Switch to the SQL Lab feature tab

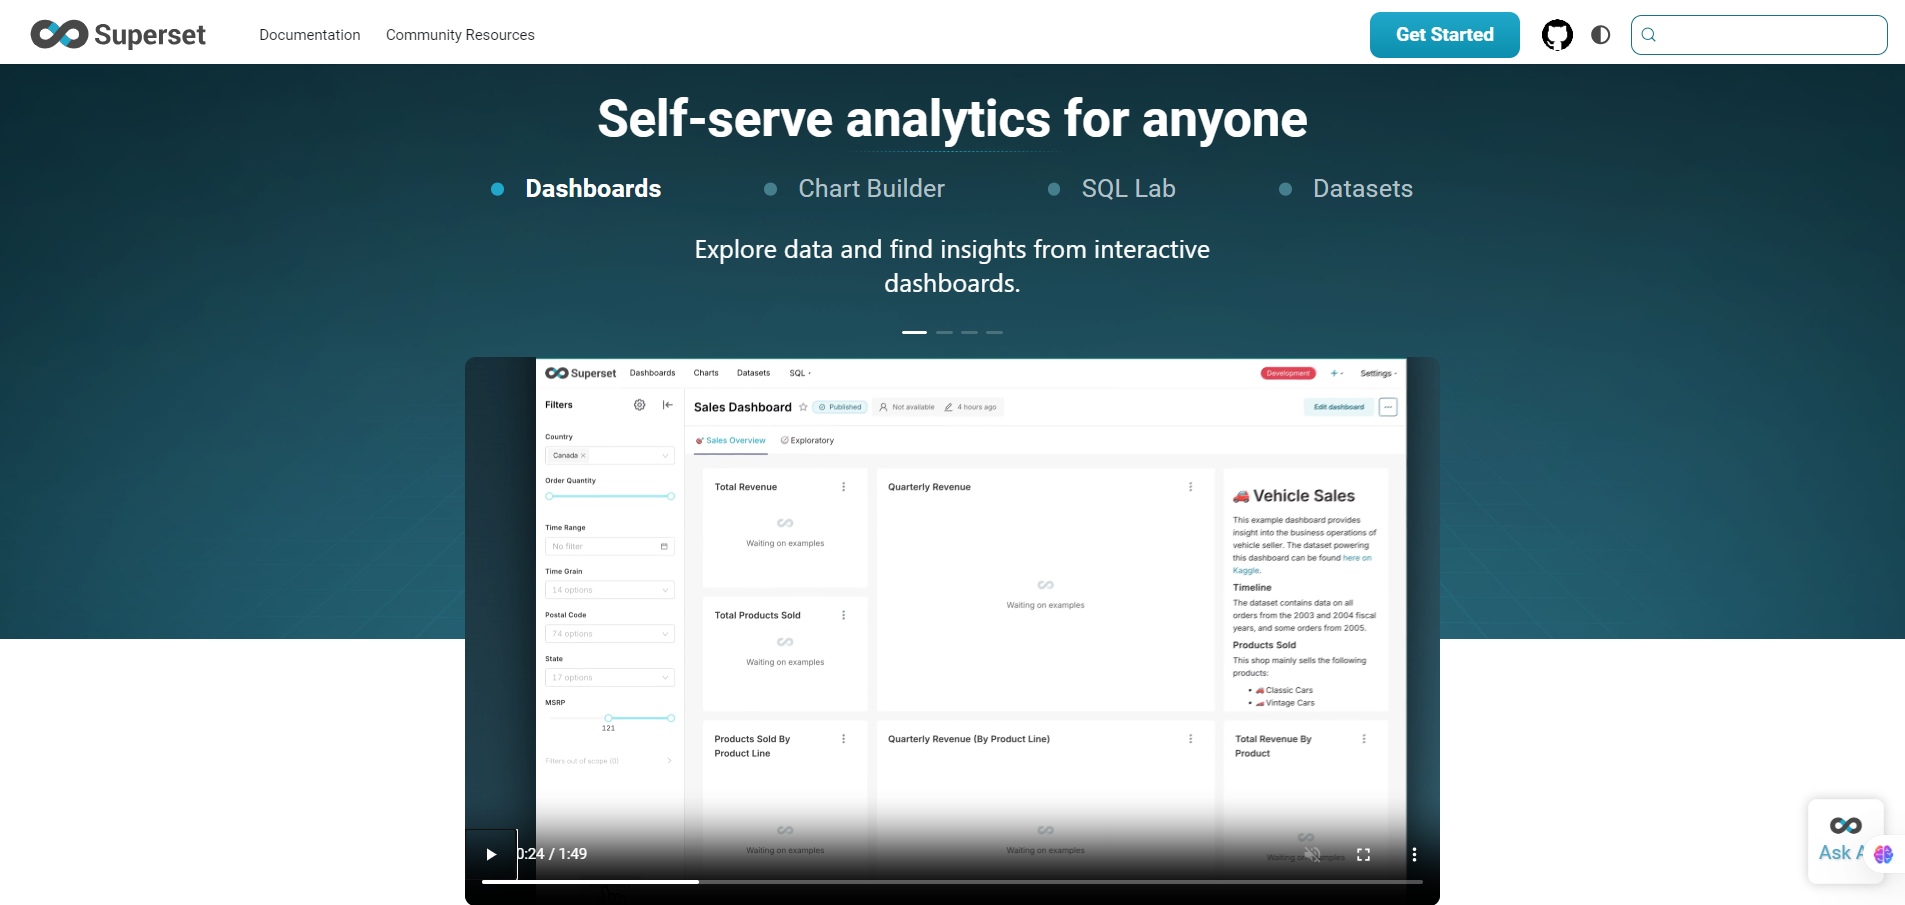click(x=1128, y=189)
